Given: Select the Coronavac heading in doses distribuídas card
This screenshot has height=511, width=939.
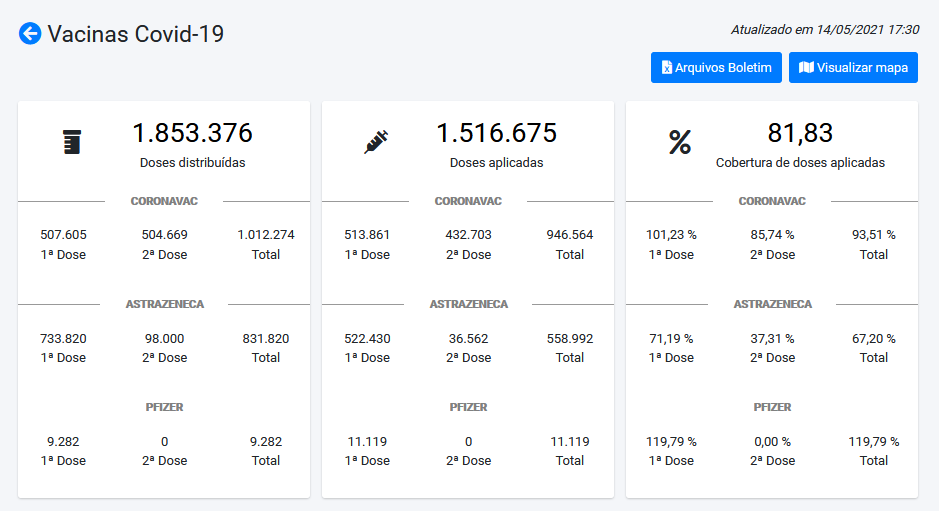Looking at the screenshot, I should pyautogui.click(x=164, y=201).
